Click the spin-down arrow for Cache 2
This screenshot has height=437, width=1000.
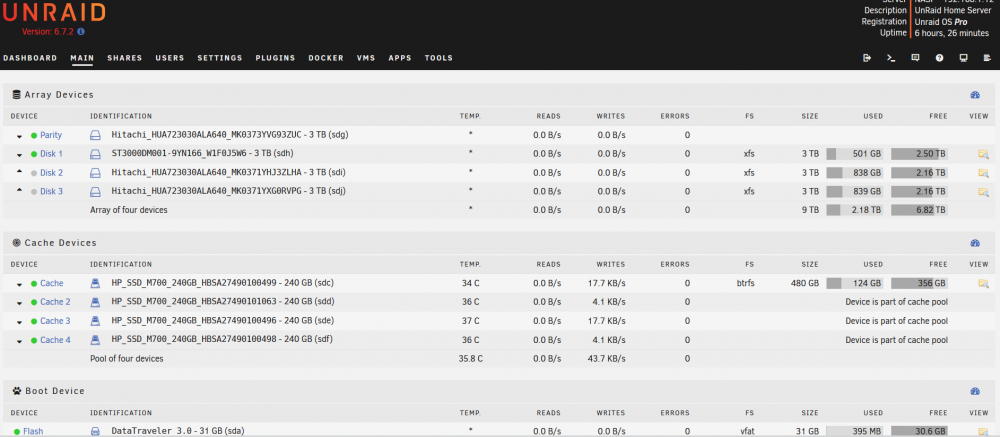[19, 302]
